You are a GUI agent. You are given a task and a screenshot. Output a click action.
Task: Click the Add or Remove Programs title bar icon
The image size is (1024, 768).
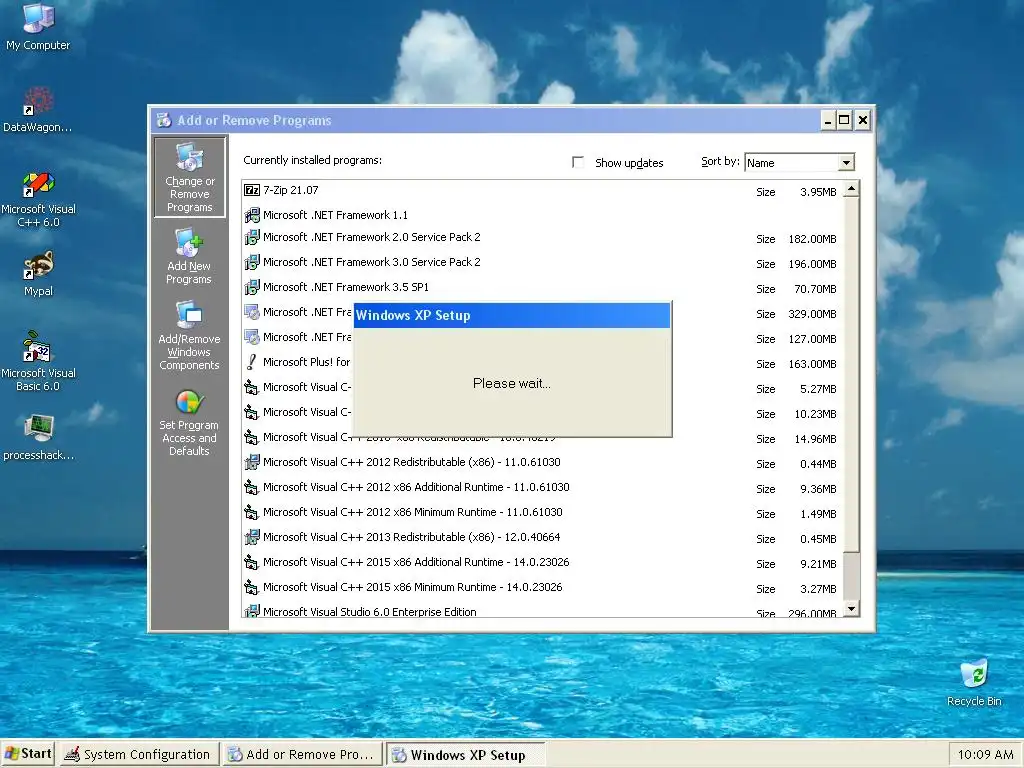click(x=164, y=120)
